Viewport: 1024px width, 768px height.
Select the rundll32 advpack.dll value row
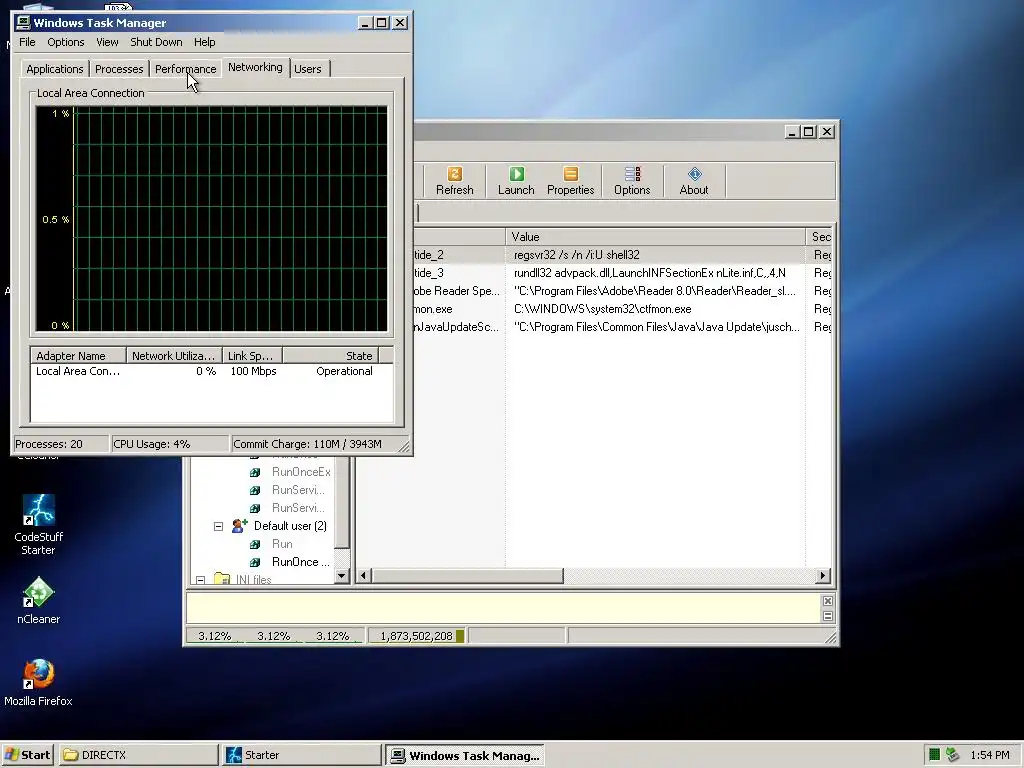[x=623, y=273]
